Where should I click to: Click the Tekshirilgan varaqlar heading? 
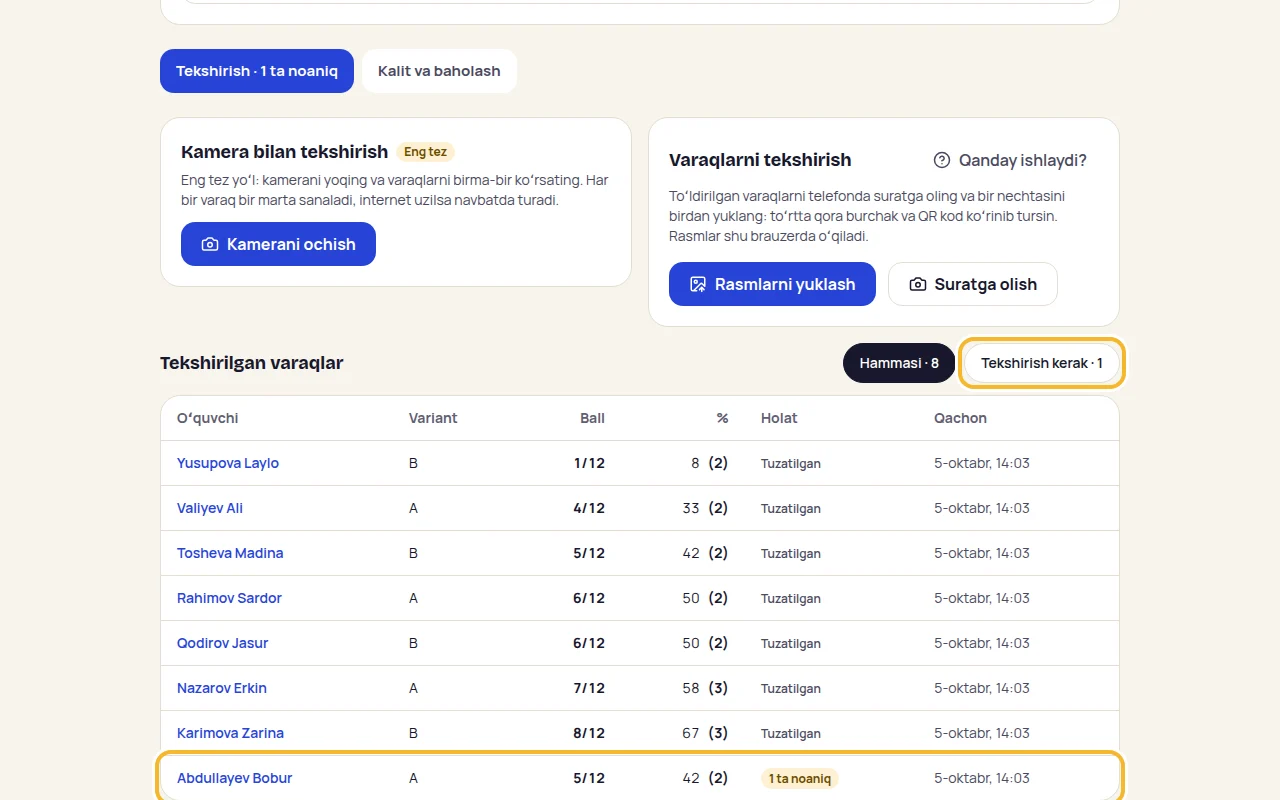[x=251, y=363]
